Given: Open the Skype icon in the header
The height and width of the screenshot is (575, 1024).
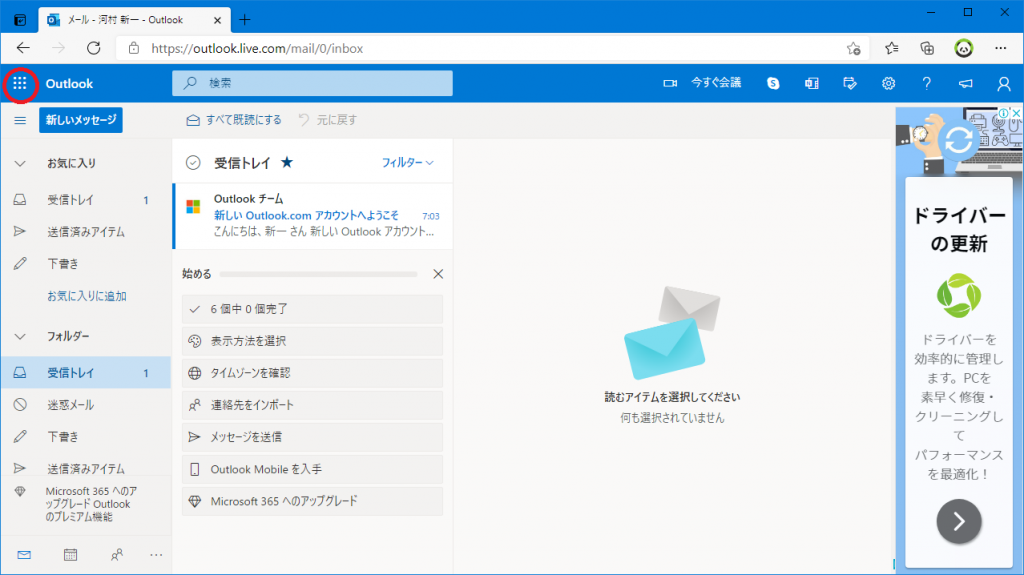Looking at the screenshot, I should pyautogui.click(x=773, y=84).
